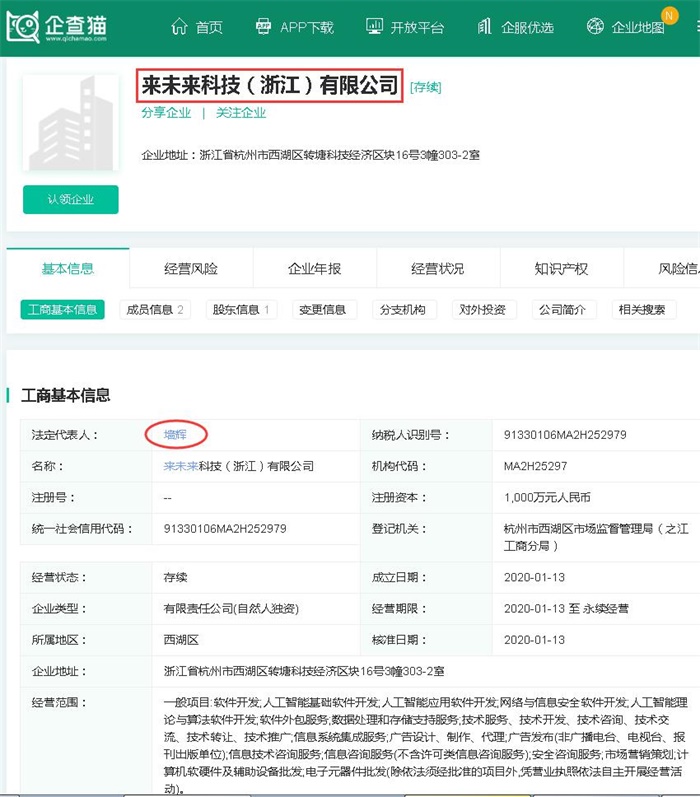Viewport: 700px width, 797px height.
Task: Click 西湖区 in the 所属地区 row
Action: point(181,640)
